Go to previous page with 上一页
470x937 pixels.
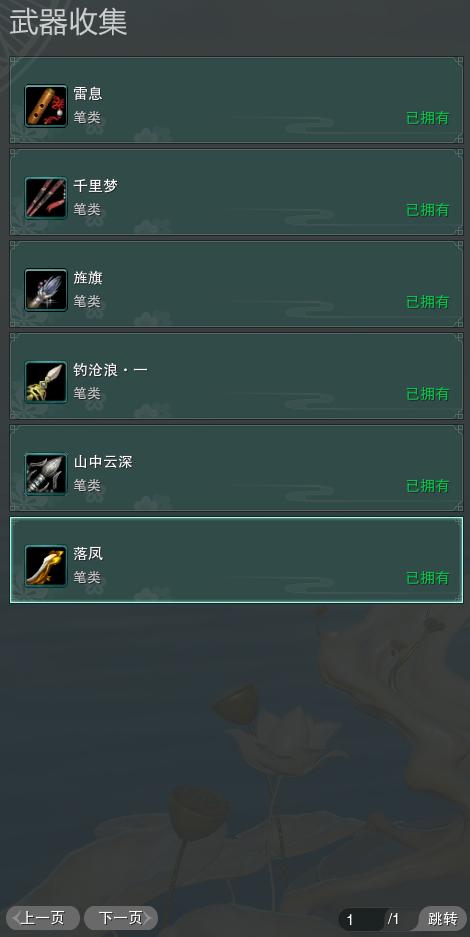click(x=42, y=918)
